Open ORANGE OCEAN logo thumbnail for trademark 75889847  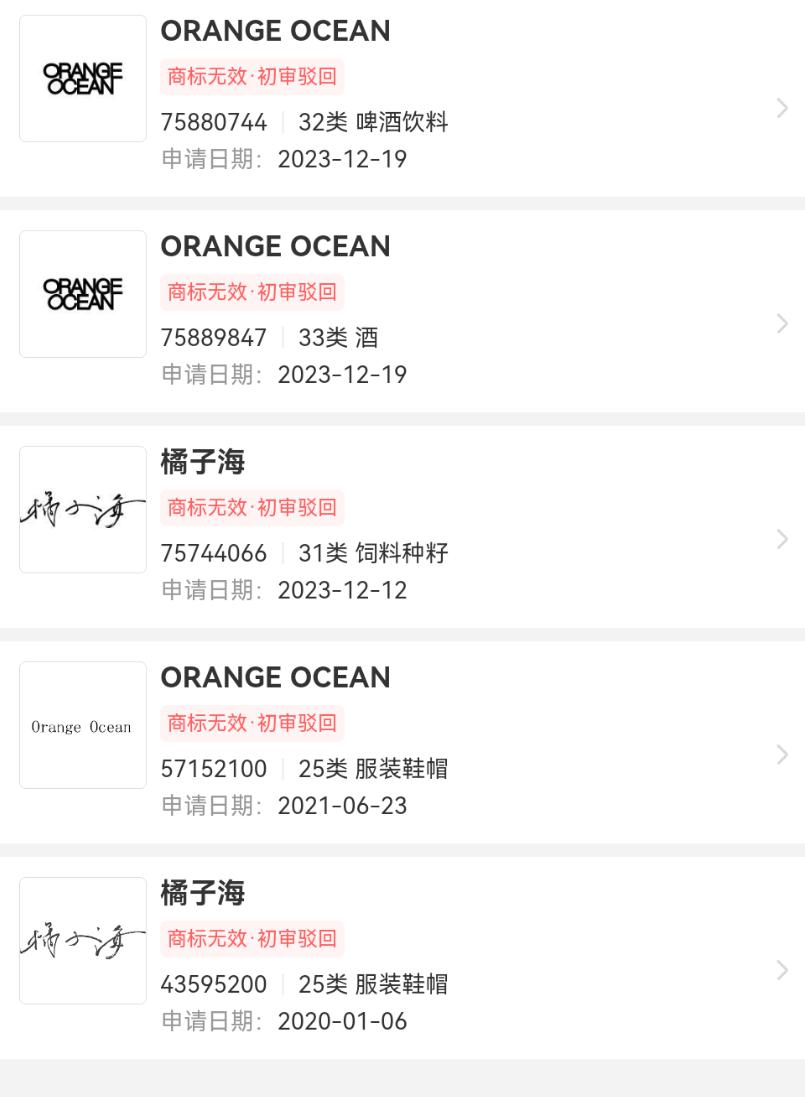coord(83,294)
